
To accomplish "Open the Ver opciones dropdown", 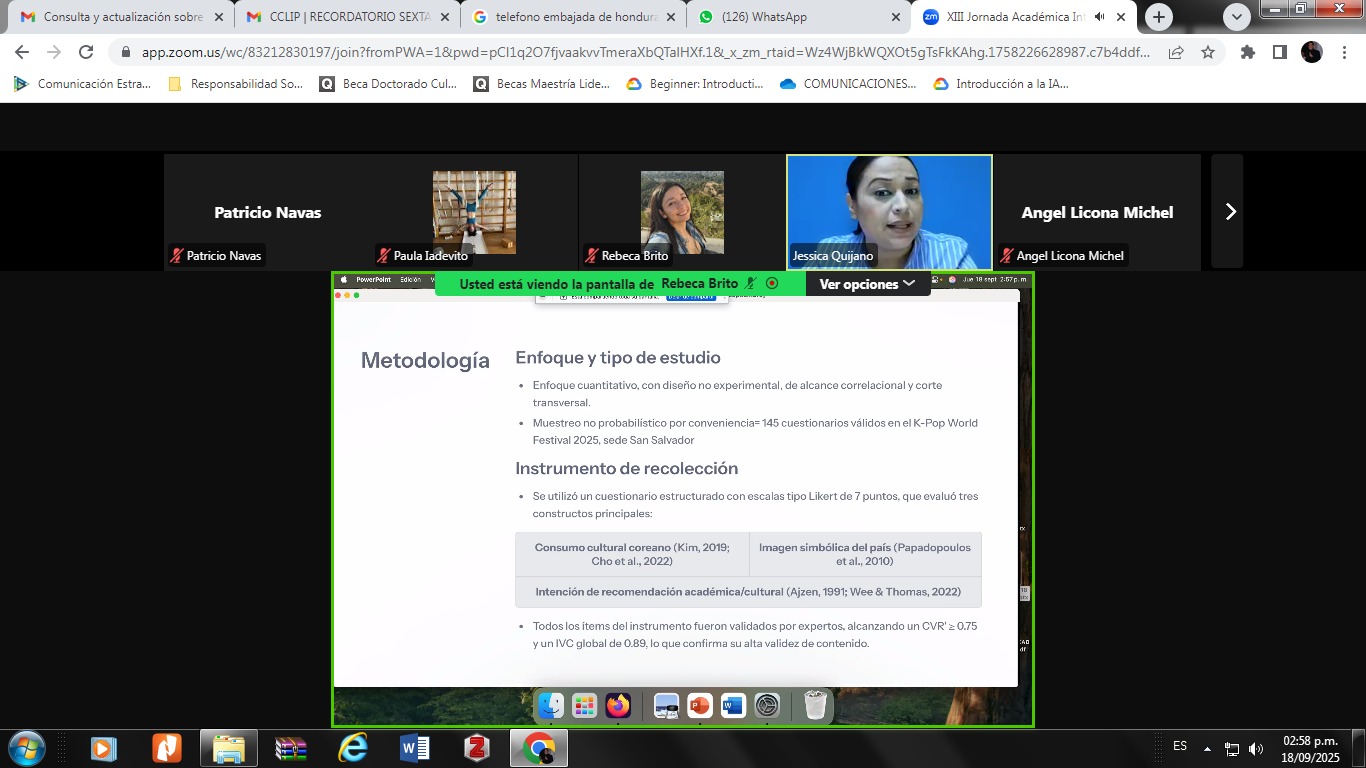I will point(866,284).
